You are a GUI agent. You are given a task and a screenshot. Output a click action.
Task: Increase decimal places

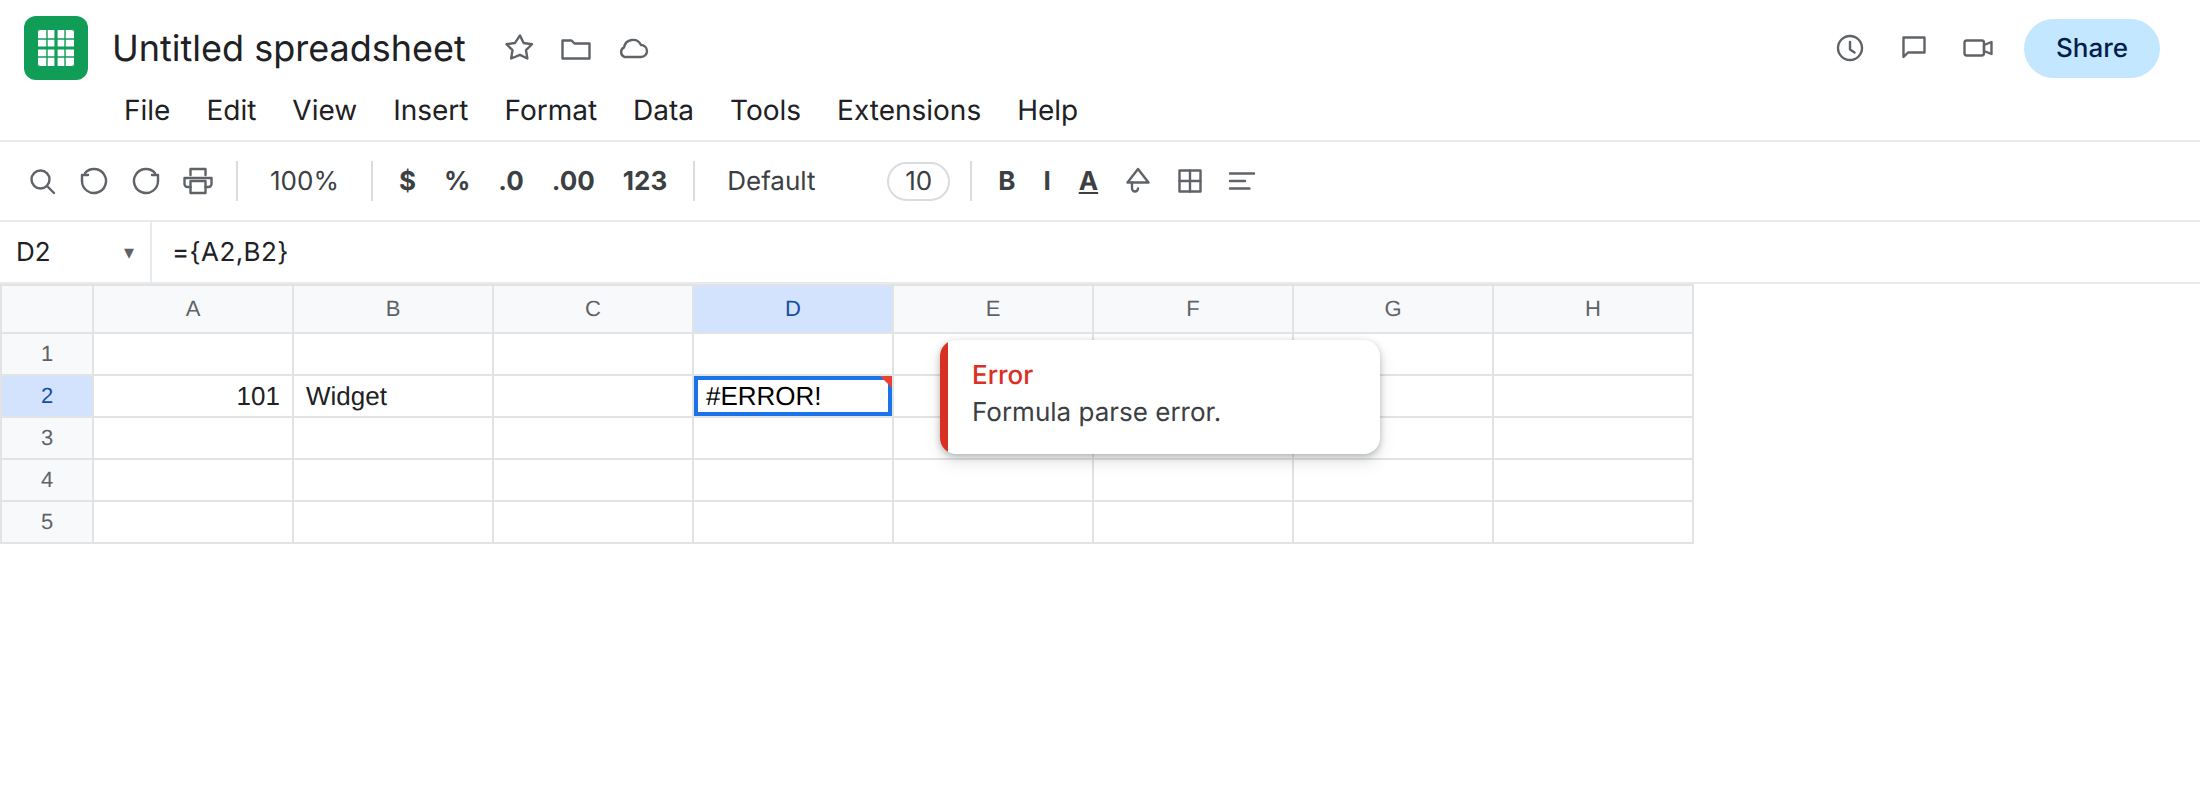pyautogui.click(x=573, y=181)
